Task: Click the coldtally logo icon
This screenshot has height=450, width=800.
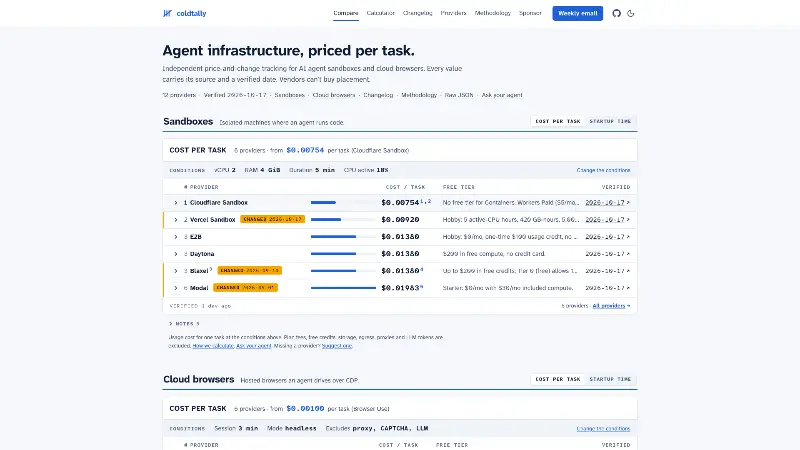Action: pos(167,13)
